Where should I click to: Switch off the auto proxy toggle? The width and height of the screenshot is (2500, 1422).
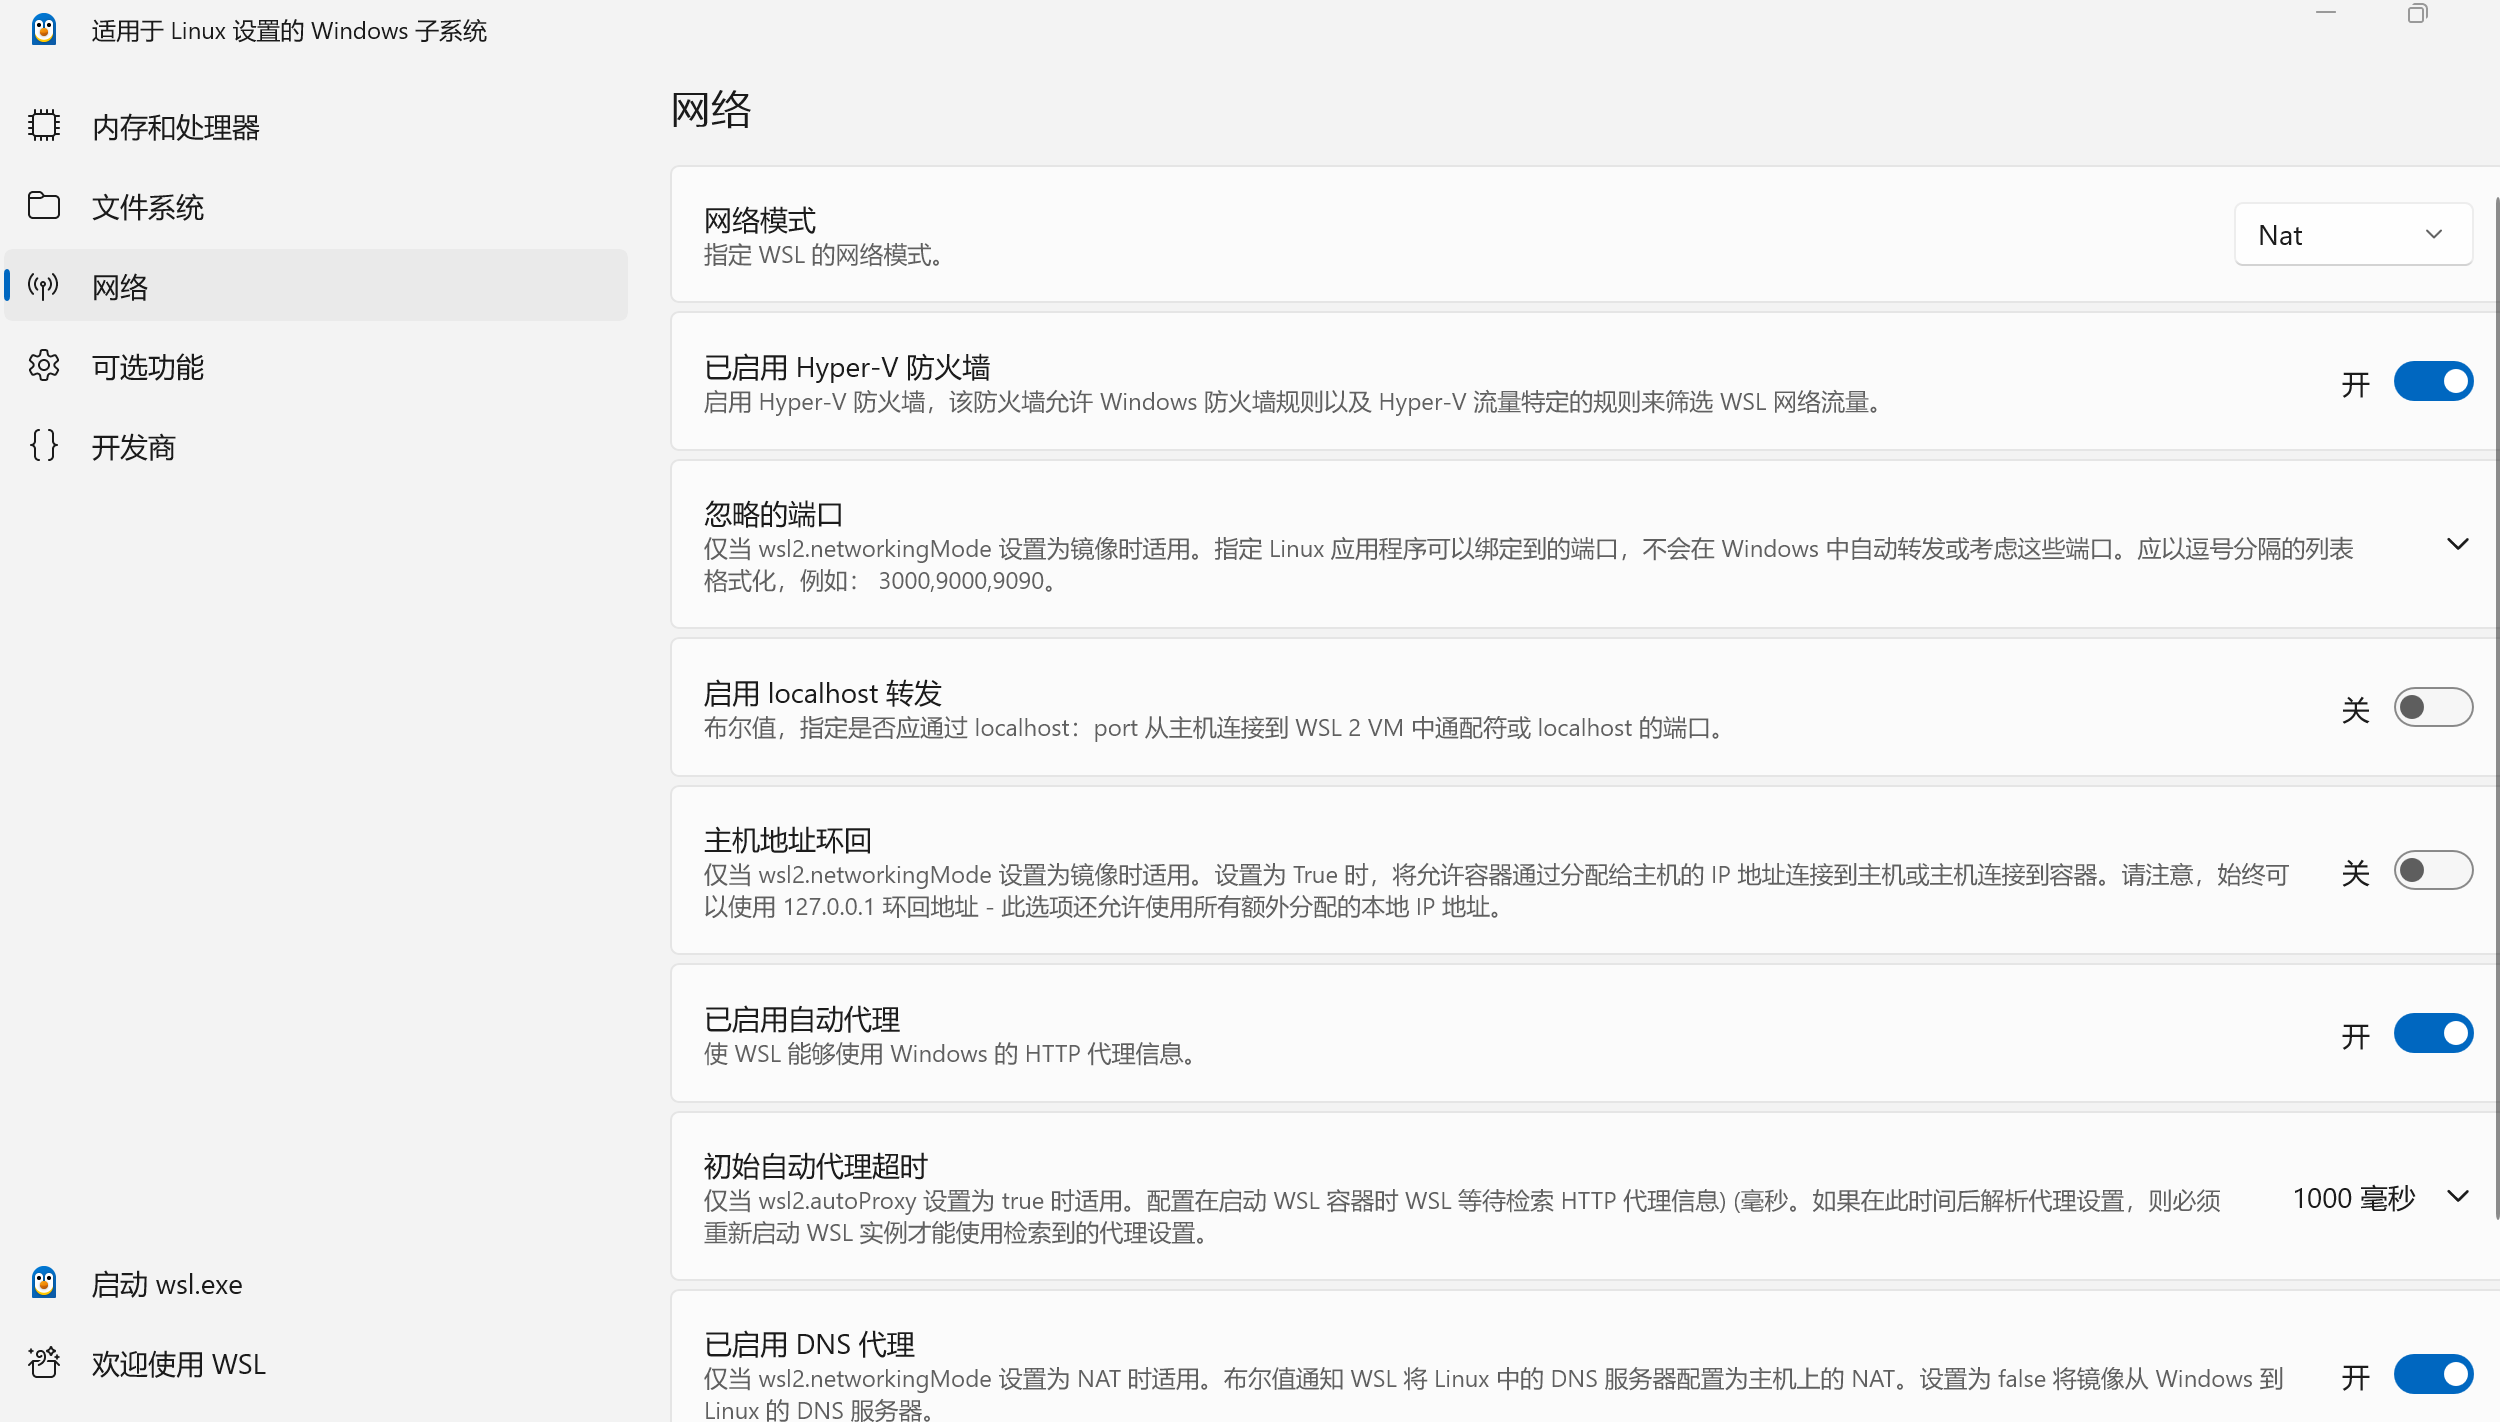click(x=2432, y=1034)
